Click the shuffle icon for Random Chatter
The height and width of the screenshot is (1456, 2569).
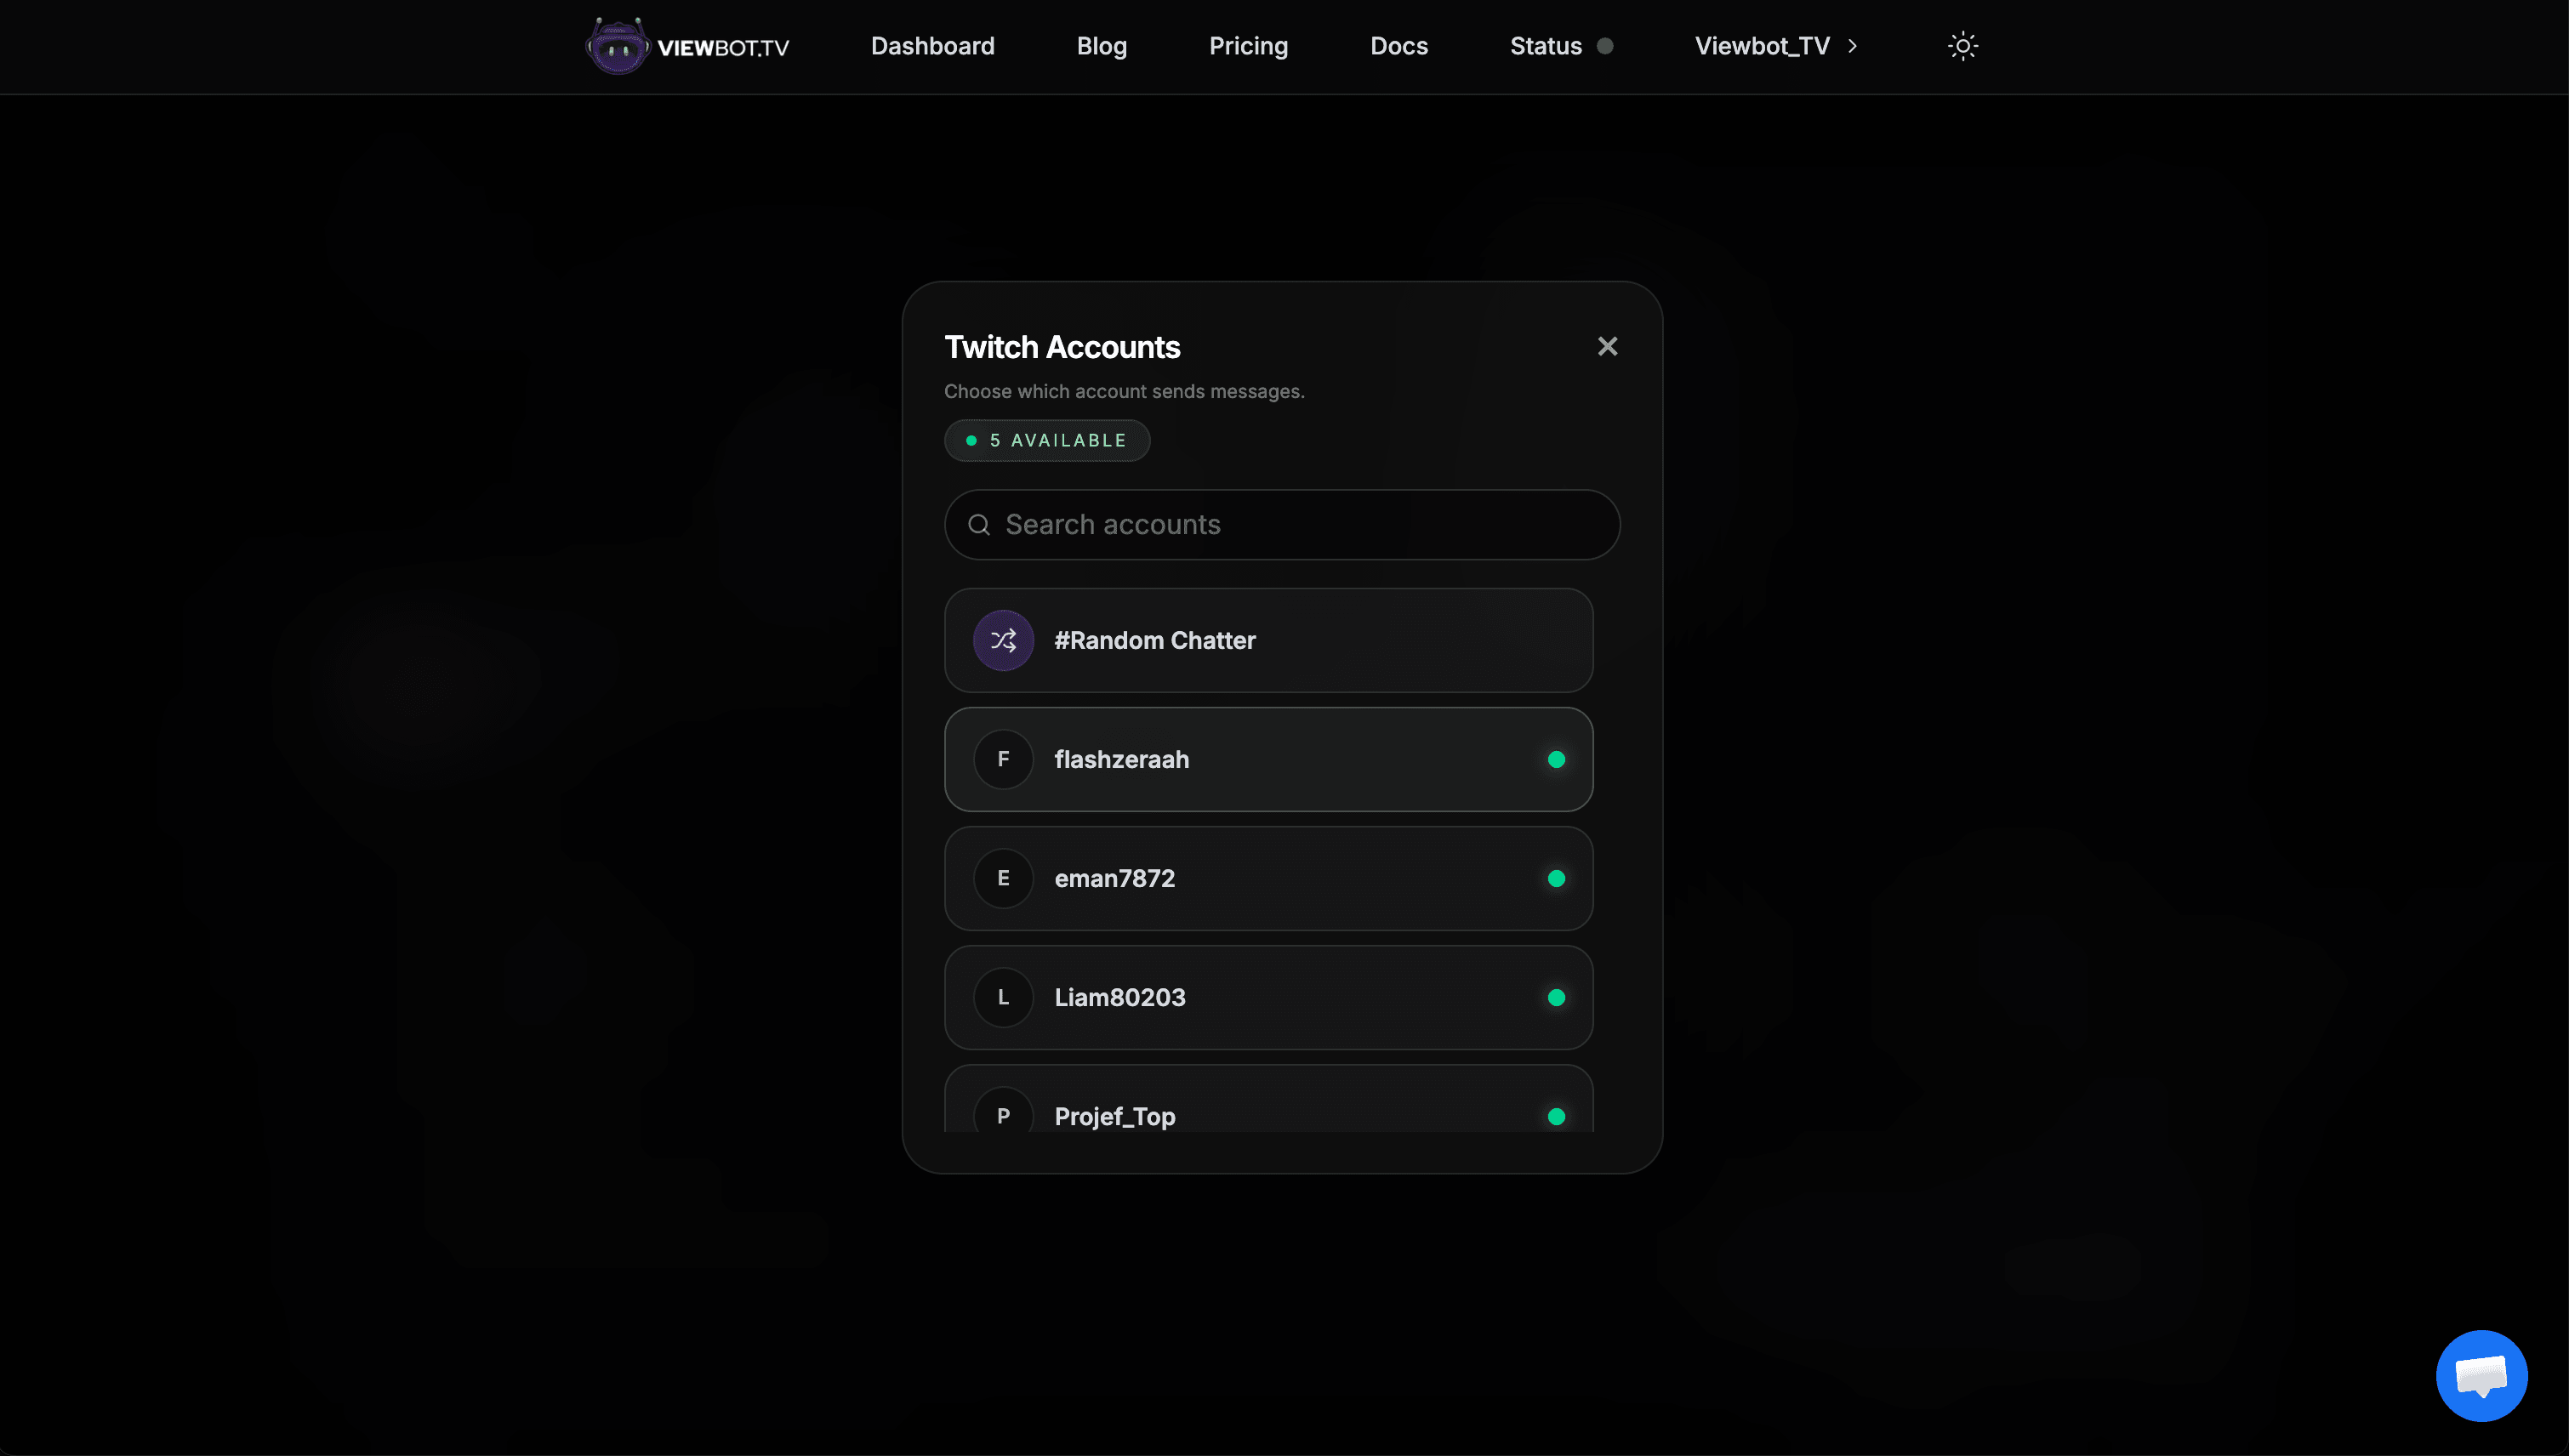click(1003, 640)
